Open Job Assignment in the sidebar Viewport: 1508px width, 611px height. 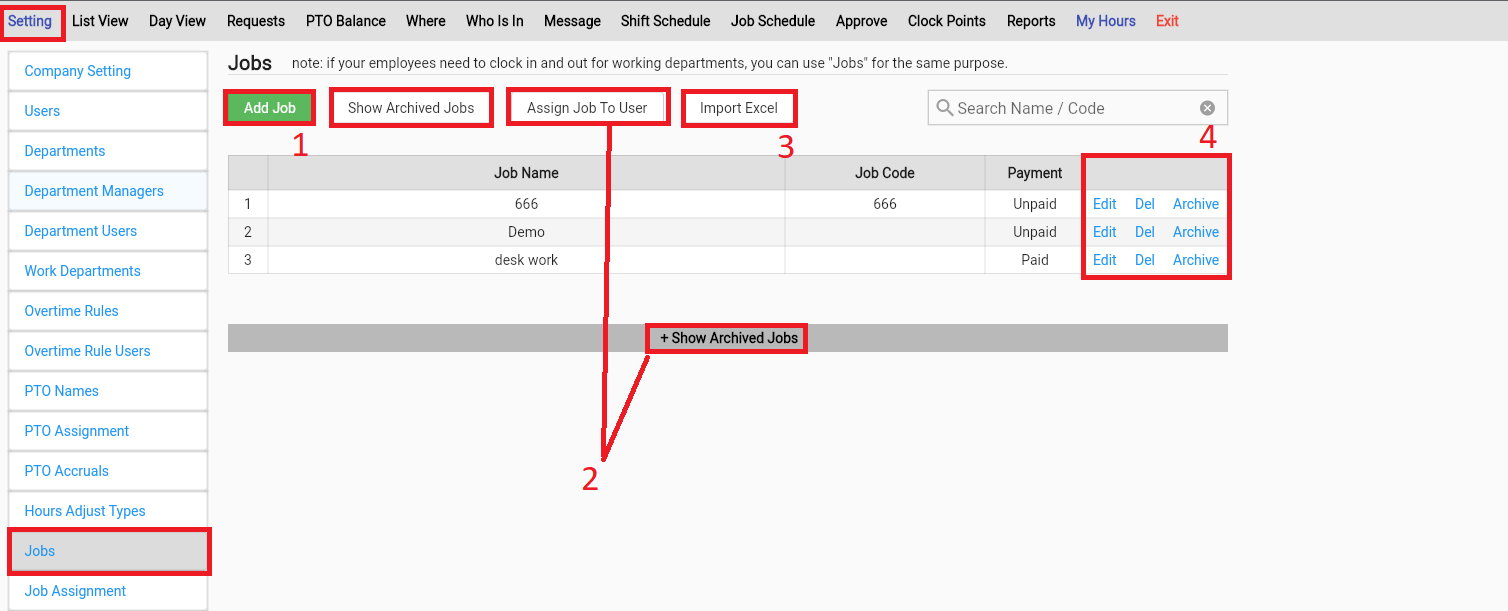pos(108,591)
